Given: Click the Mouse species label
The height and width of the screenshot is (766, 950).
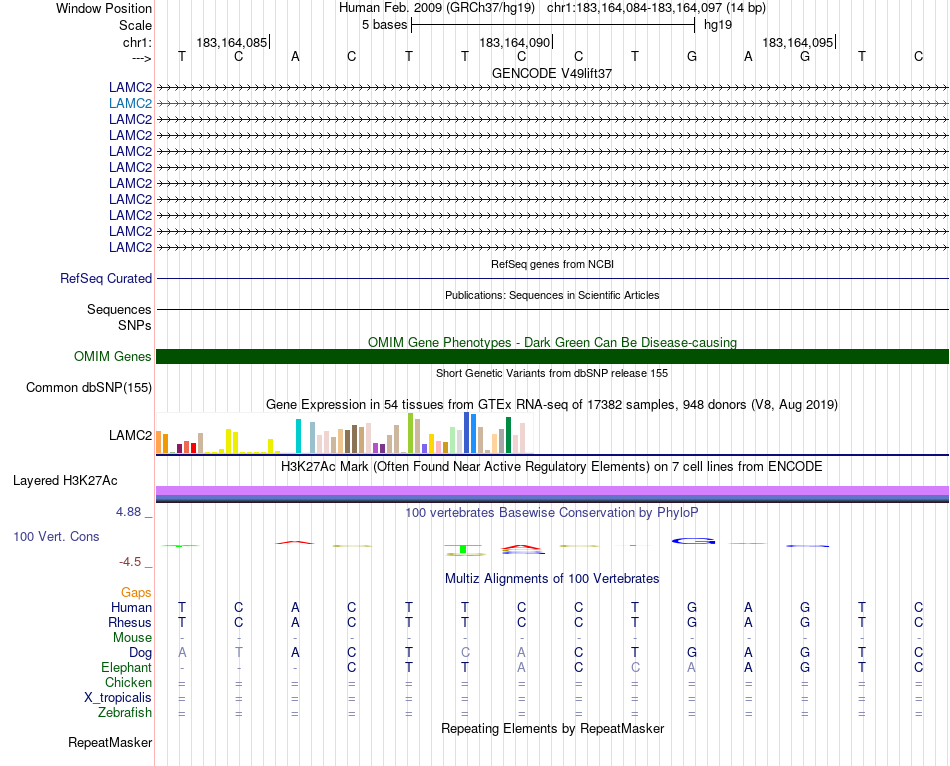Looking at the screenshot, I should [x=133, y=638].
